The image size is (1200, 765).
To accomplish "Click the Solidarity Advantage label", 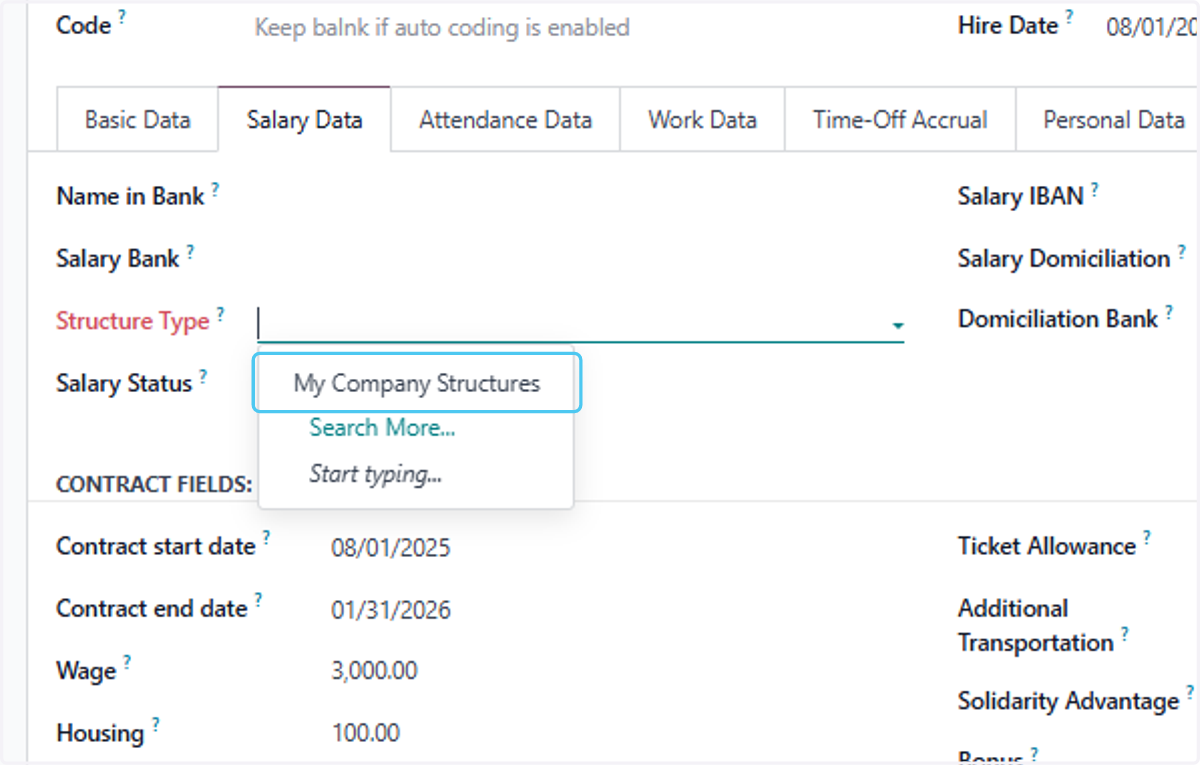I will point(1069,702).
